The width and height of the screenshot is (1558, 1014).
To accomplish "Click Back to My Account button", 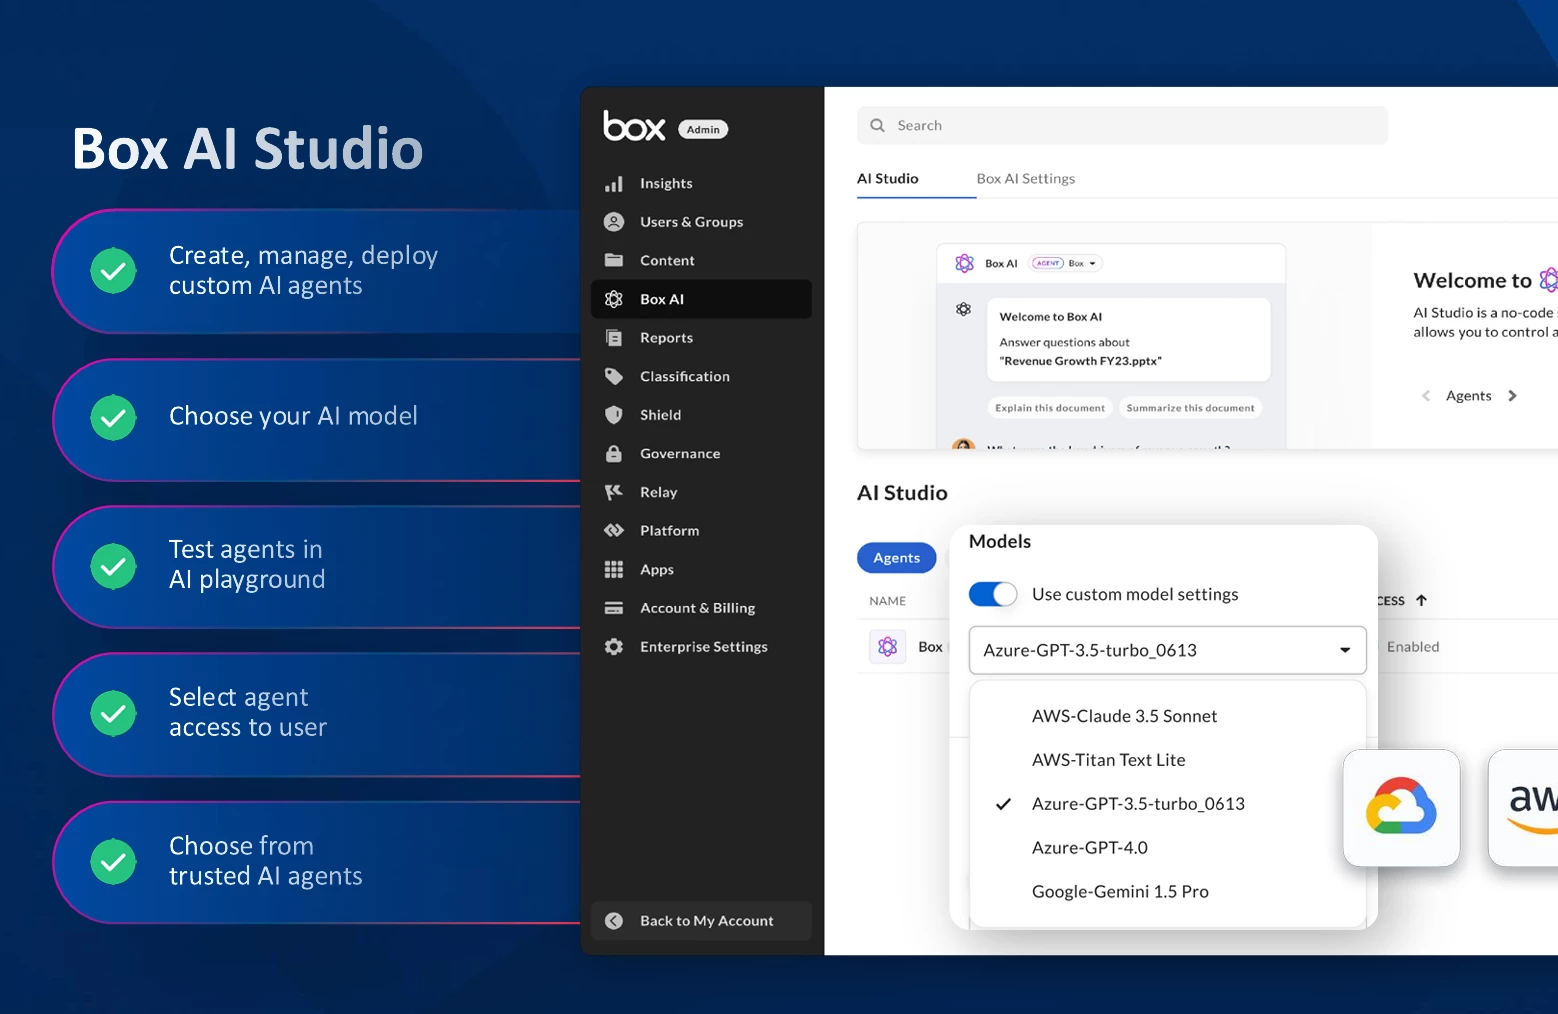I will [x=702, y=921].
